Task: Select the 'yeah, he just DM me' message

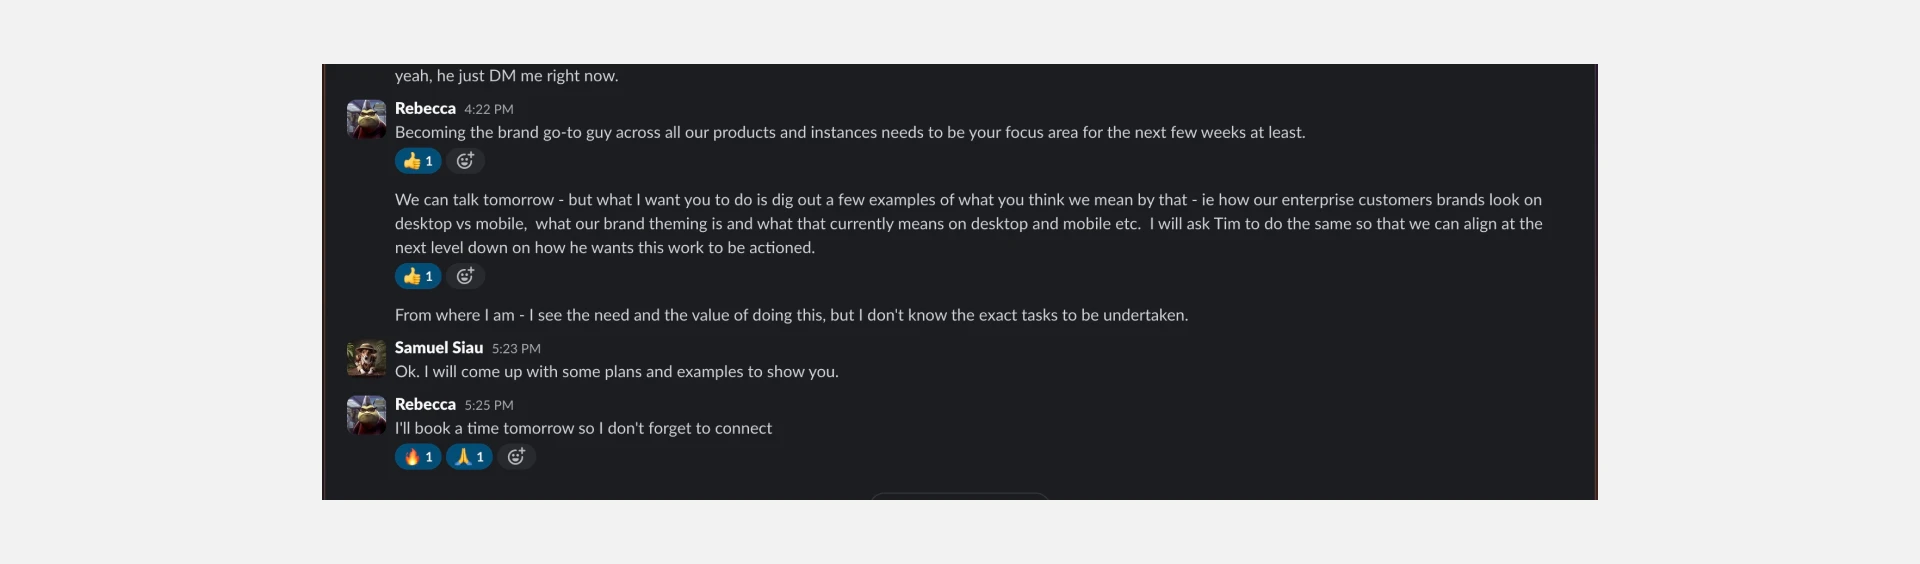Action: (506, 76)
